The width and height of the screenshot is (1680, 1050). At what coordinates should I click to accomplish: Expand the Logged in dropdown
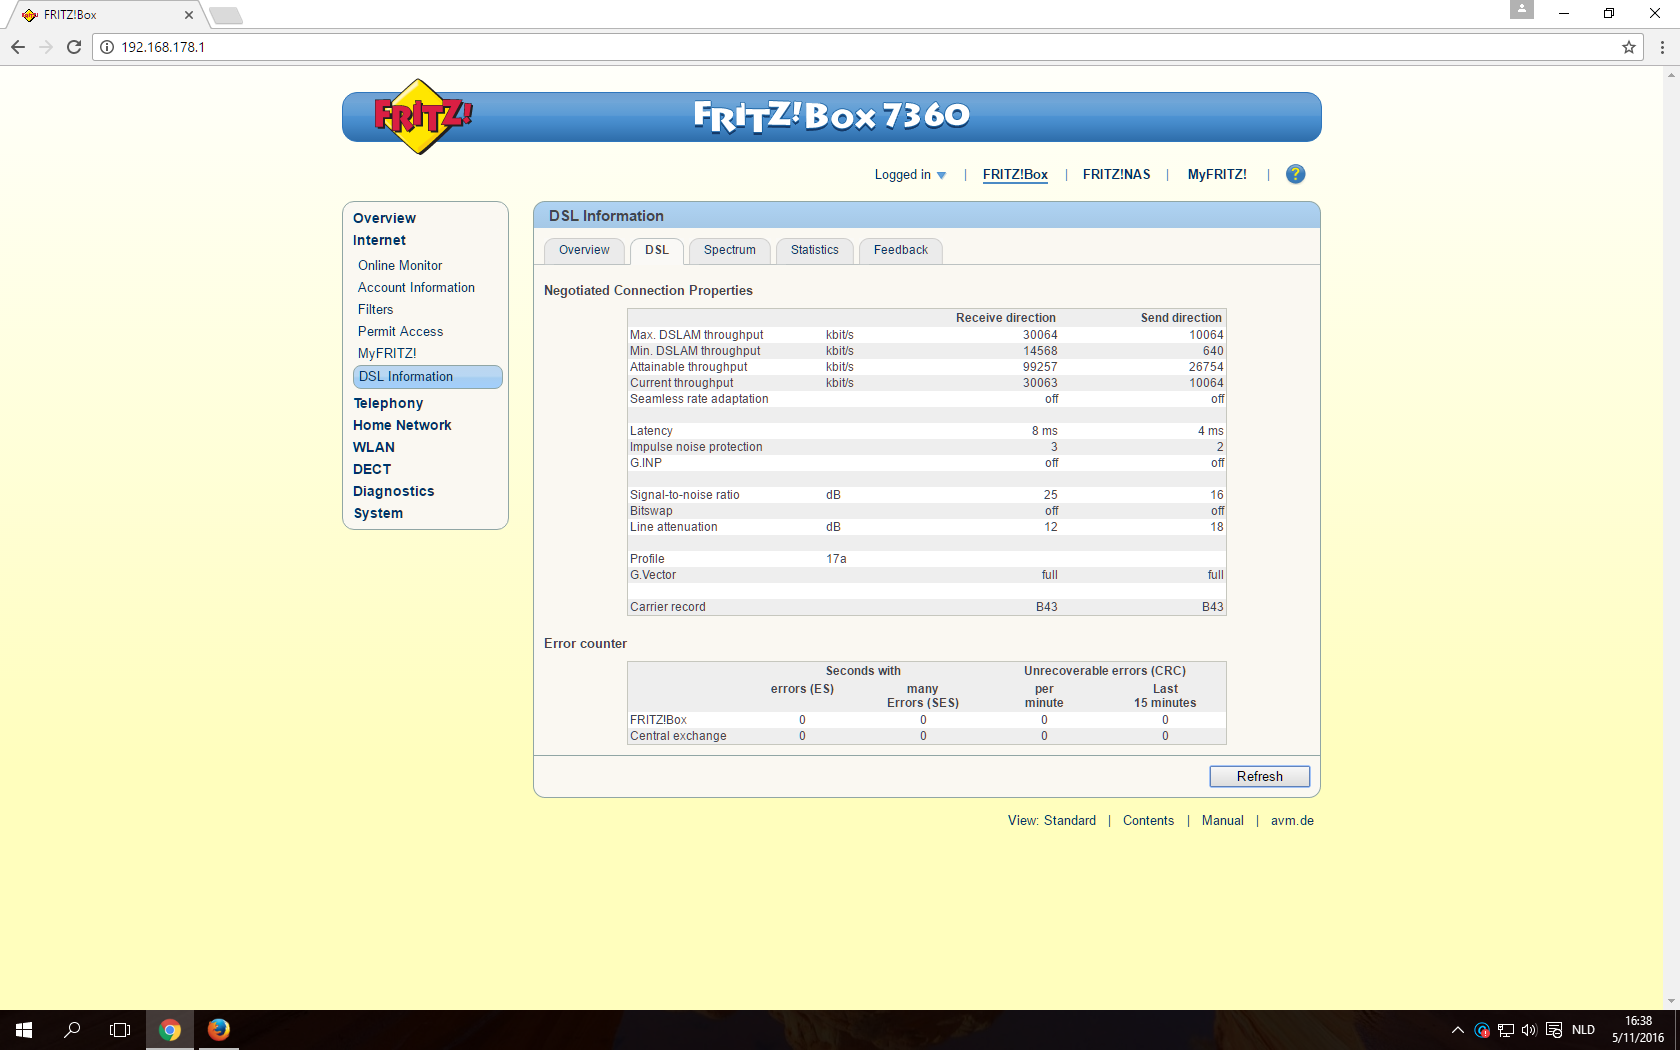click(x=910, y=175)
